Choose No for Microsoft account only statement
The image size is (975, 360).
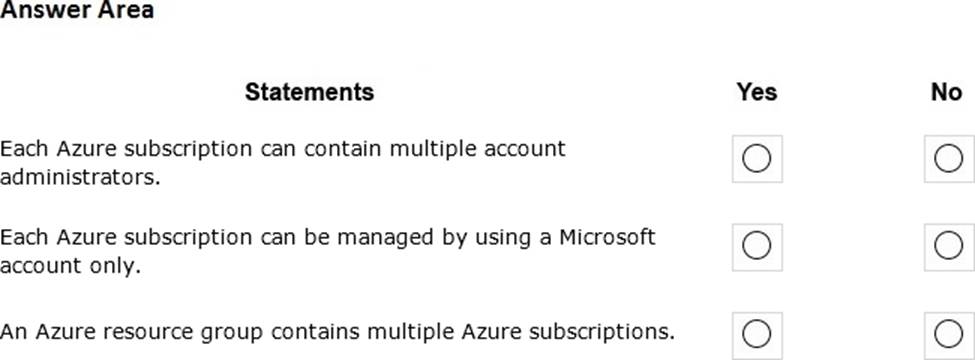click(948, 247)
